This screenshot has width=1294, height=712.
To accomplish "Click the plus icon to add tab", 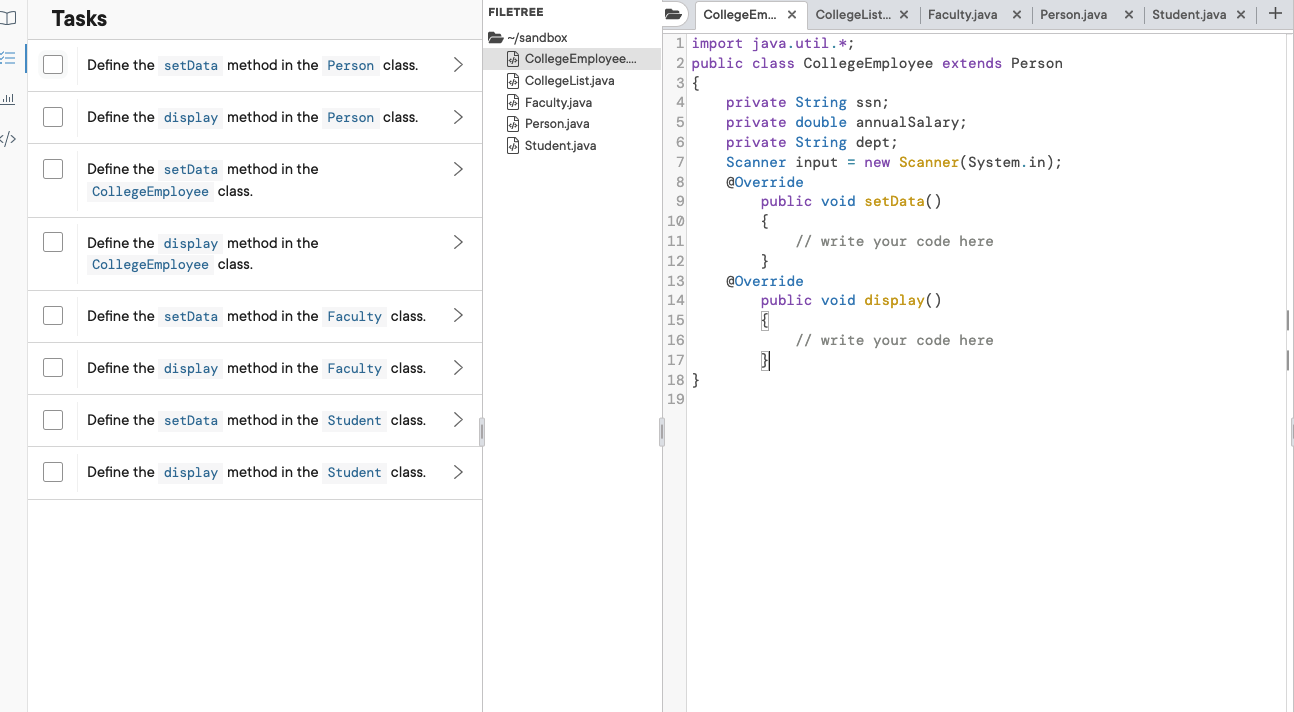I will tap(1274, 14).
